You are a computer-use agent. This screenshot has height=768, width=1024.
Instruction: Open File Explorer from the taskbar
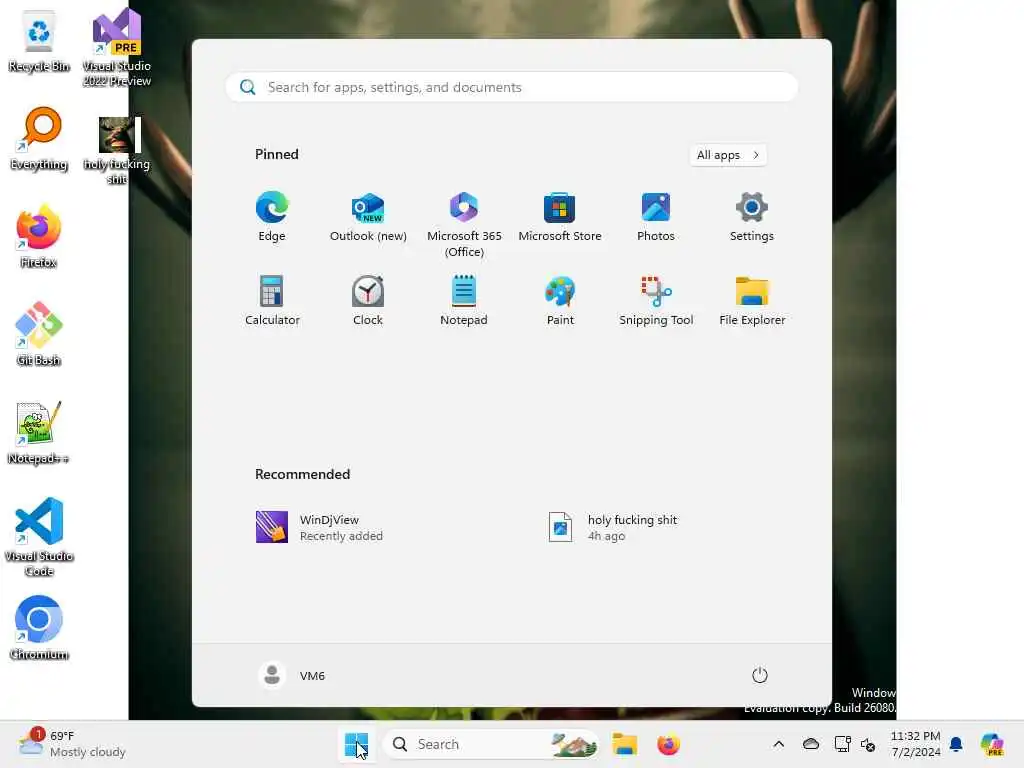[624, 744]
